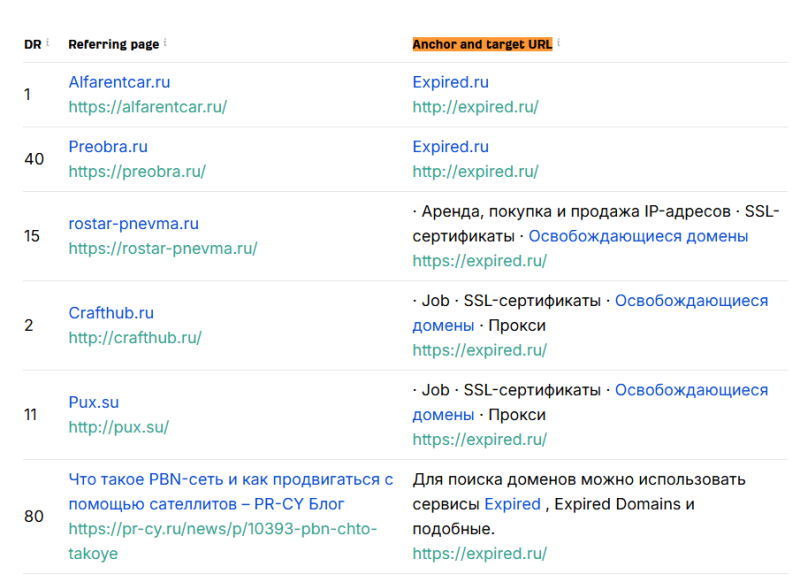Viewport: 800px width, 582px height.
Task: Click info icon next to Anchor and target URL
Action: pos(559,43)
